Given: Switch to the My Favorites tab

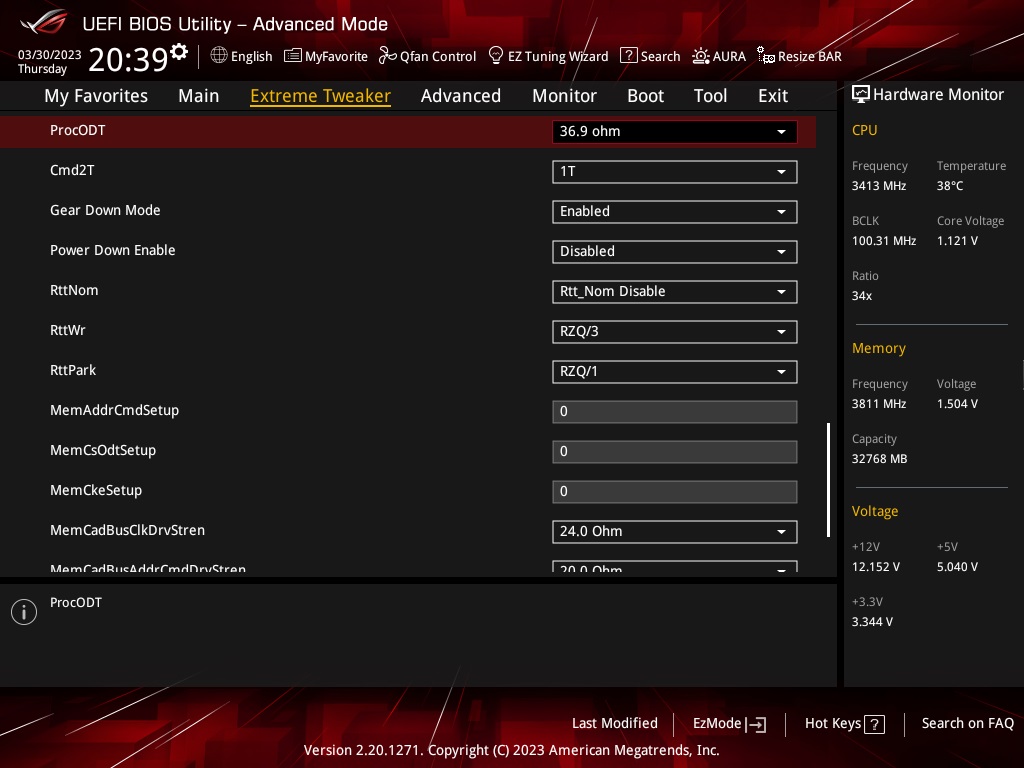Looking at the screenshot, I should pyautogui.click(x=96, y=96).
